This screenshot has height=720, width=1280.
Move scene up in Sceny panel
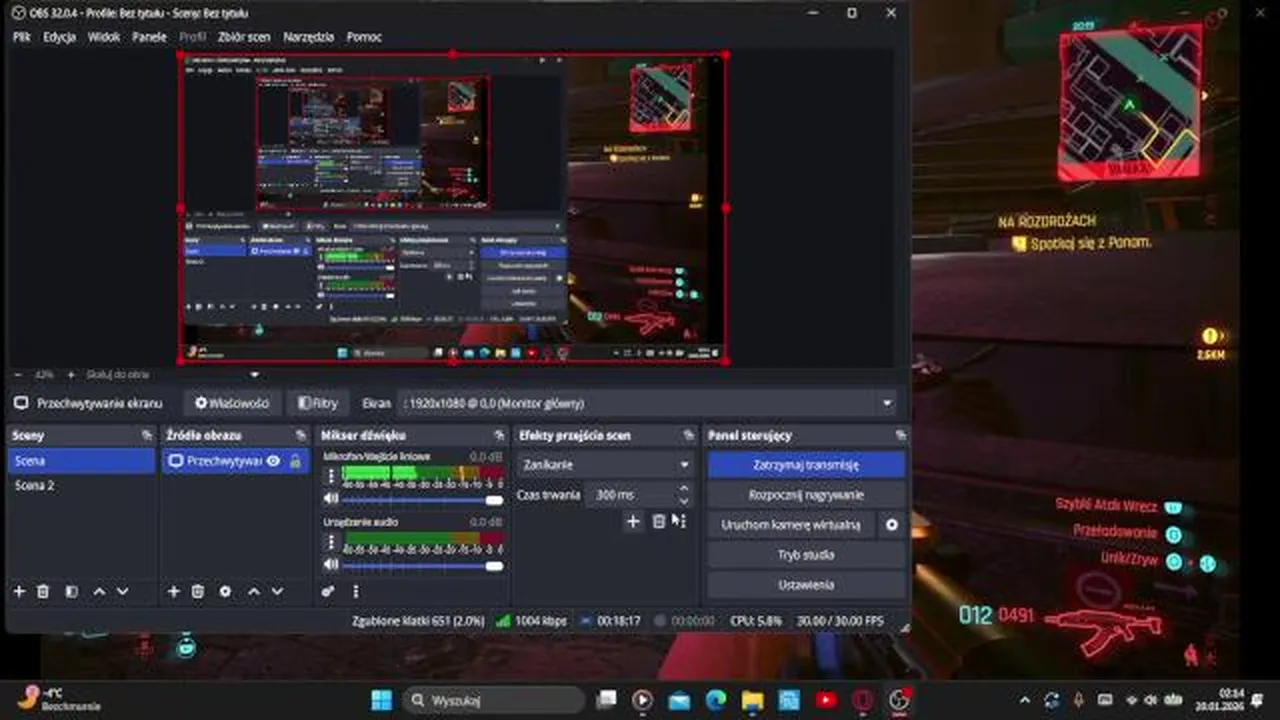click(99, 592)
